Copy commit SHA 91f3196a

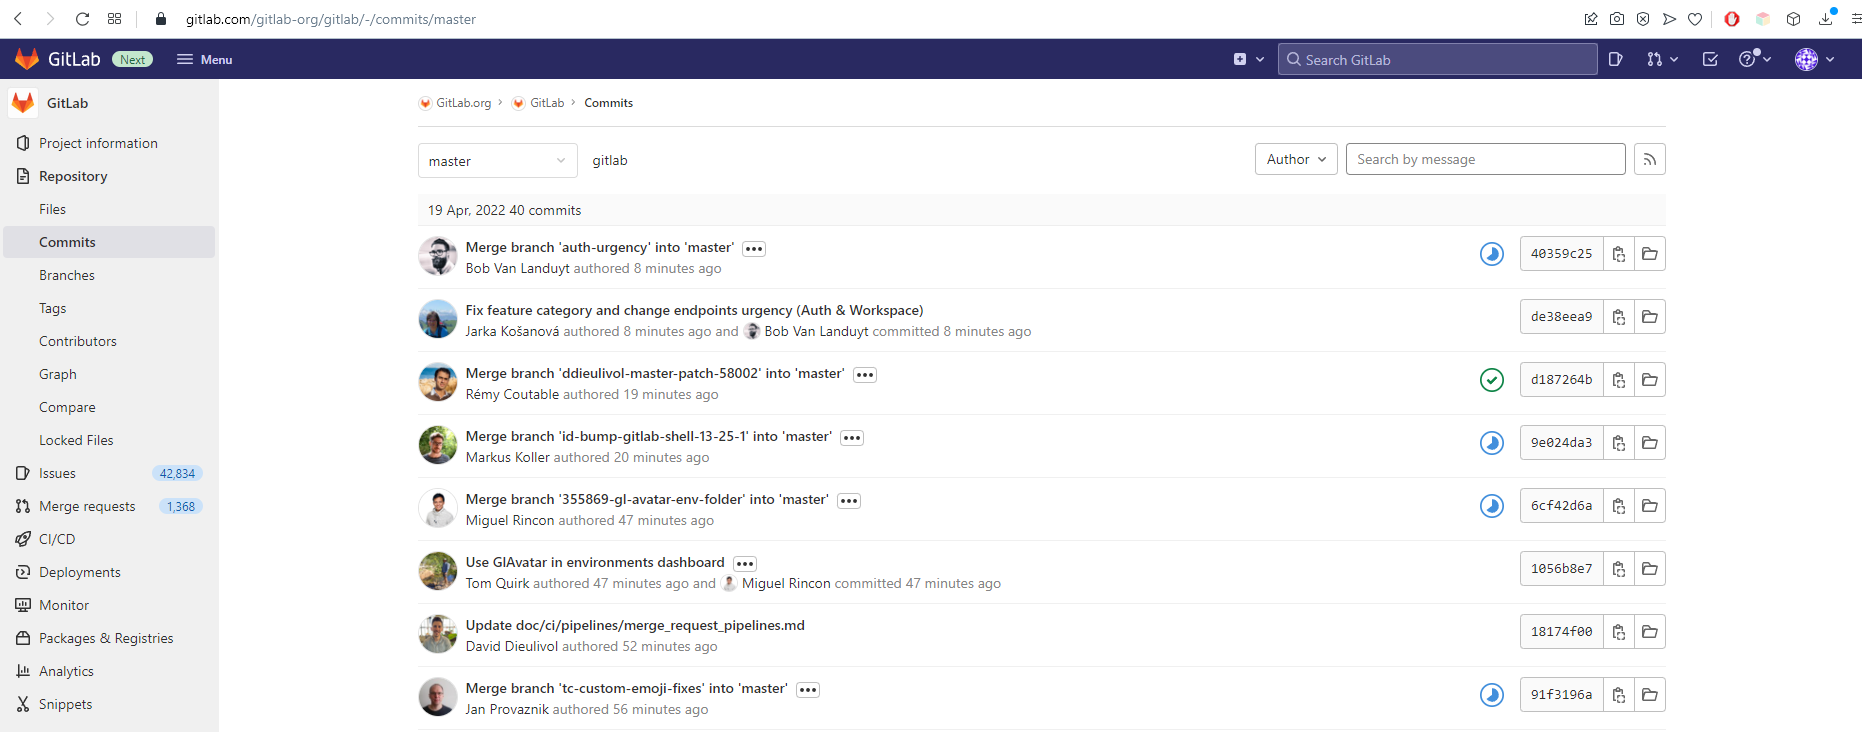(1619, 695)
